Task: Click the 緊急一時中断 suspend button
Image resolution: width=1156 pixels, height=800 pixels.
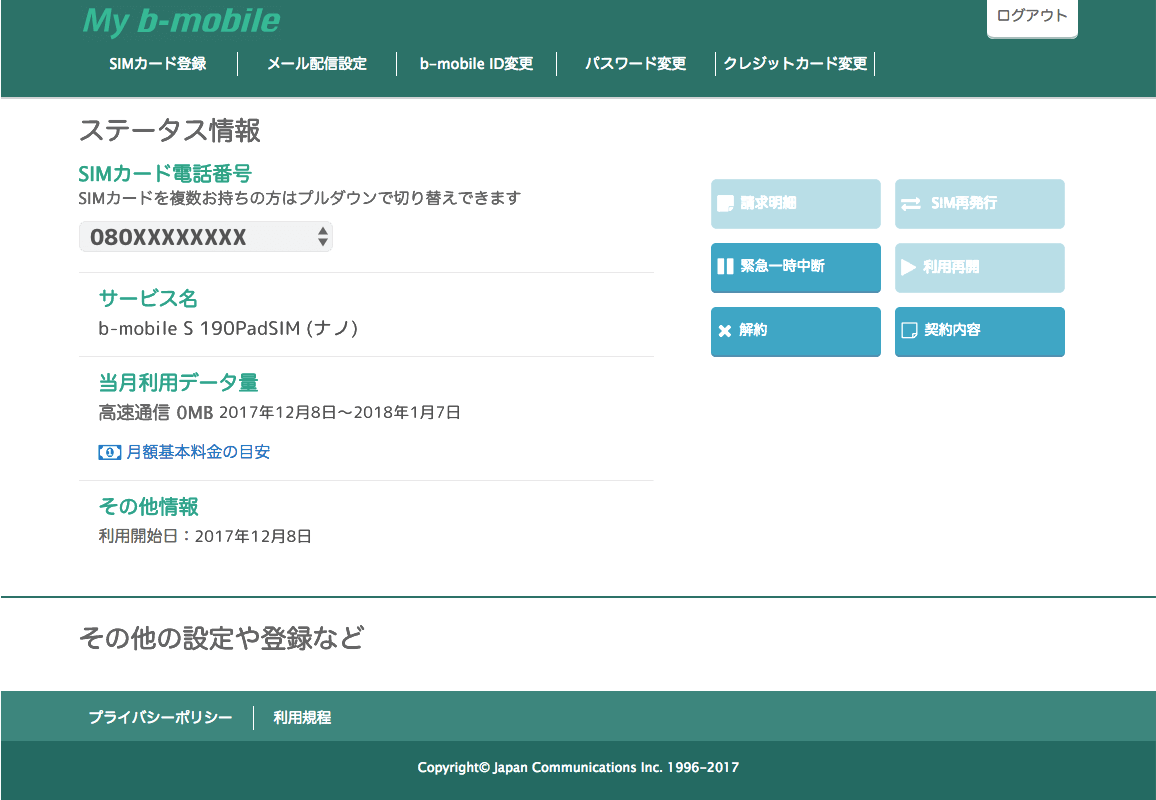Action: click(x=795, y=267)
